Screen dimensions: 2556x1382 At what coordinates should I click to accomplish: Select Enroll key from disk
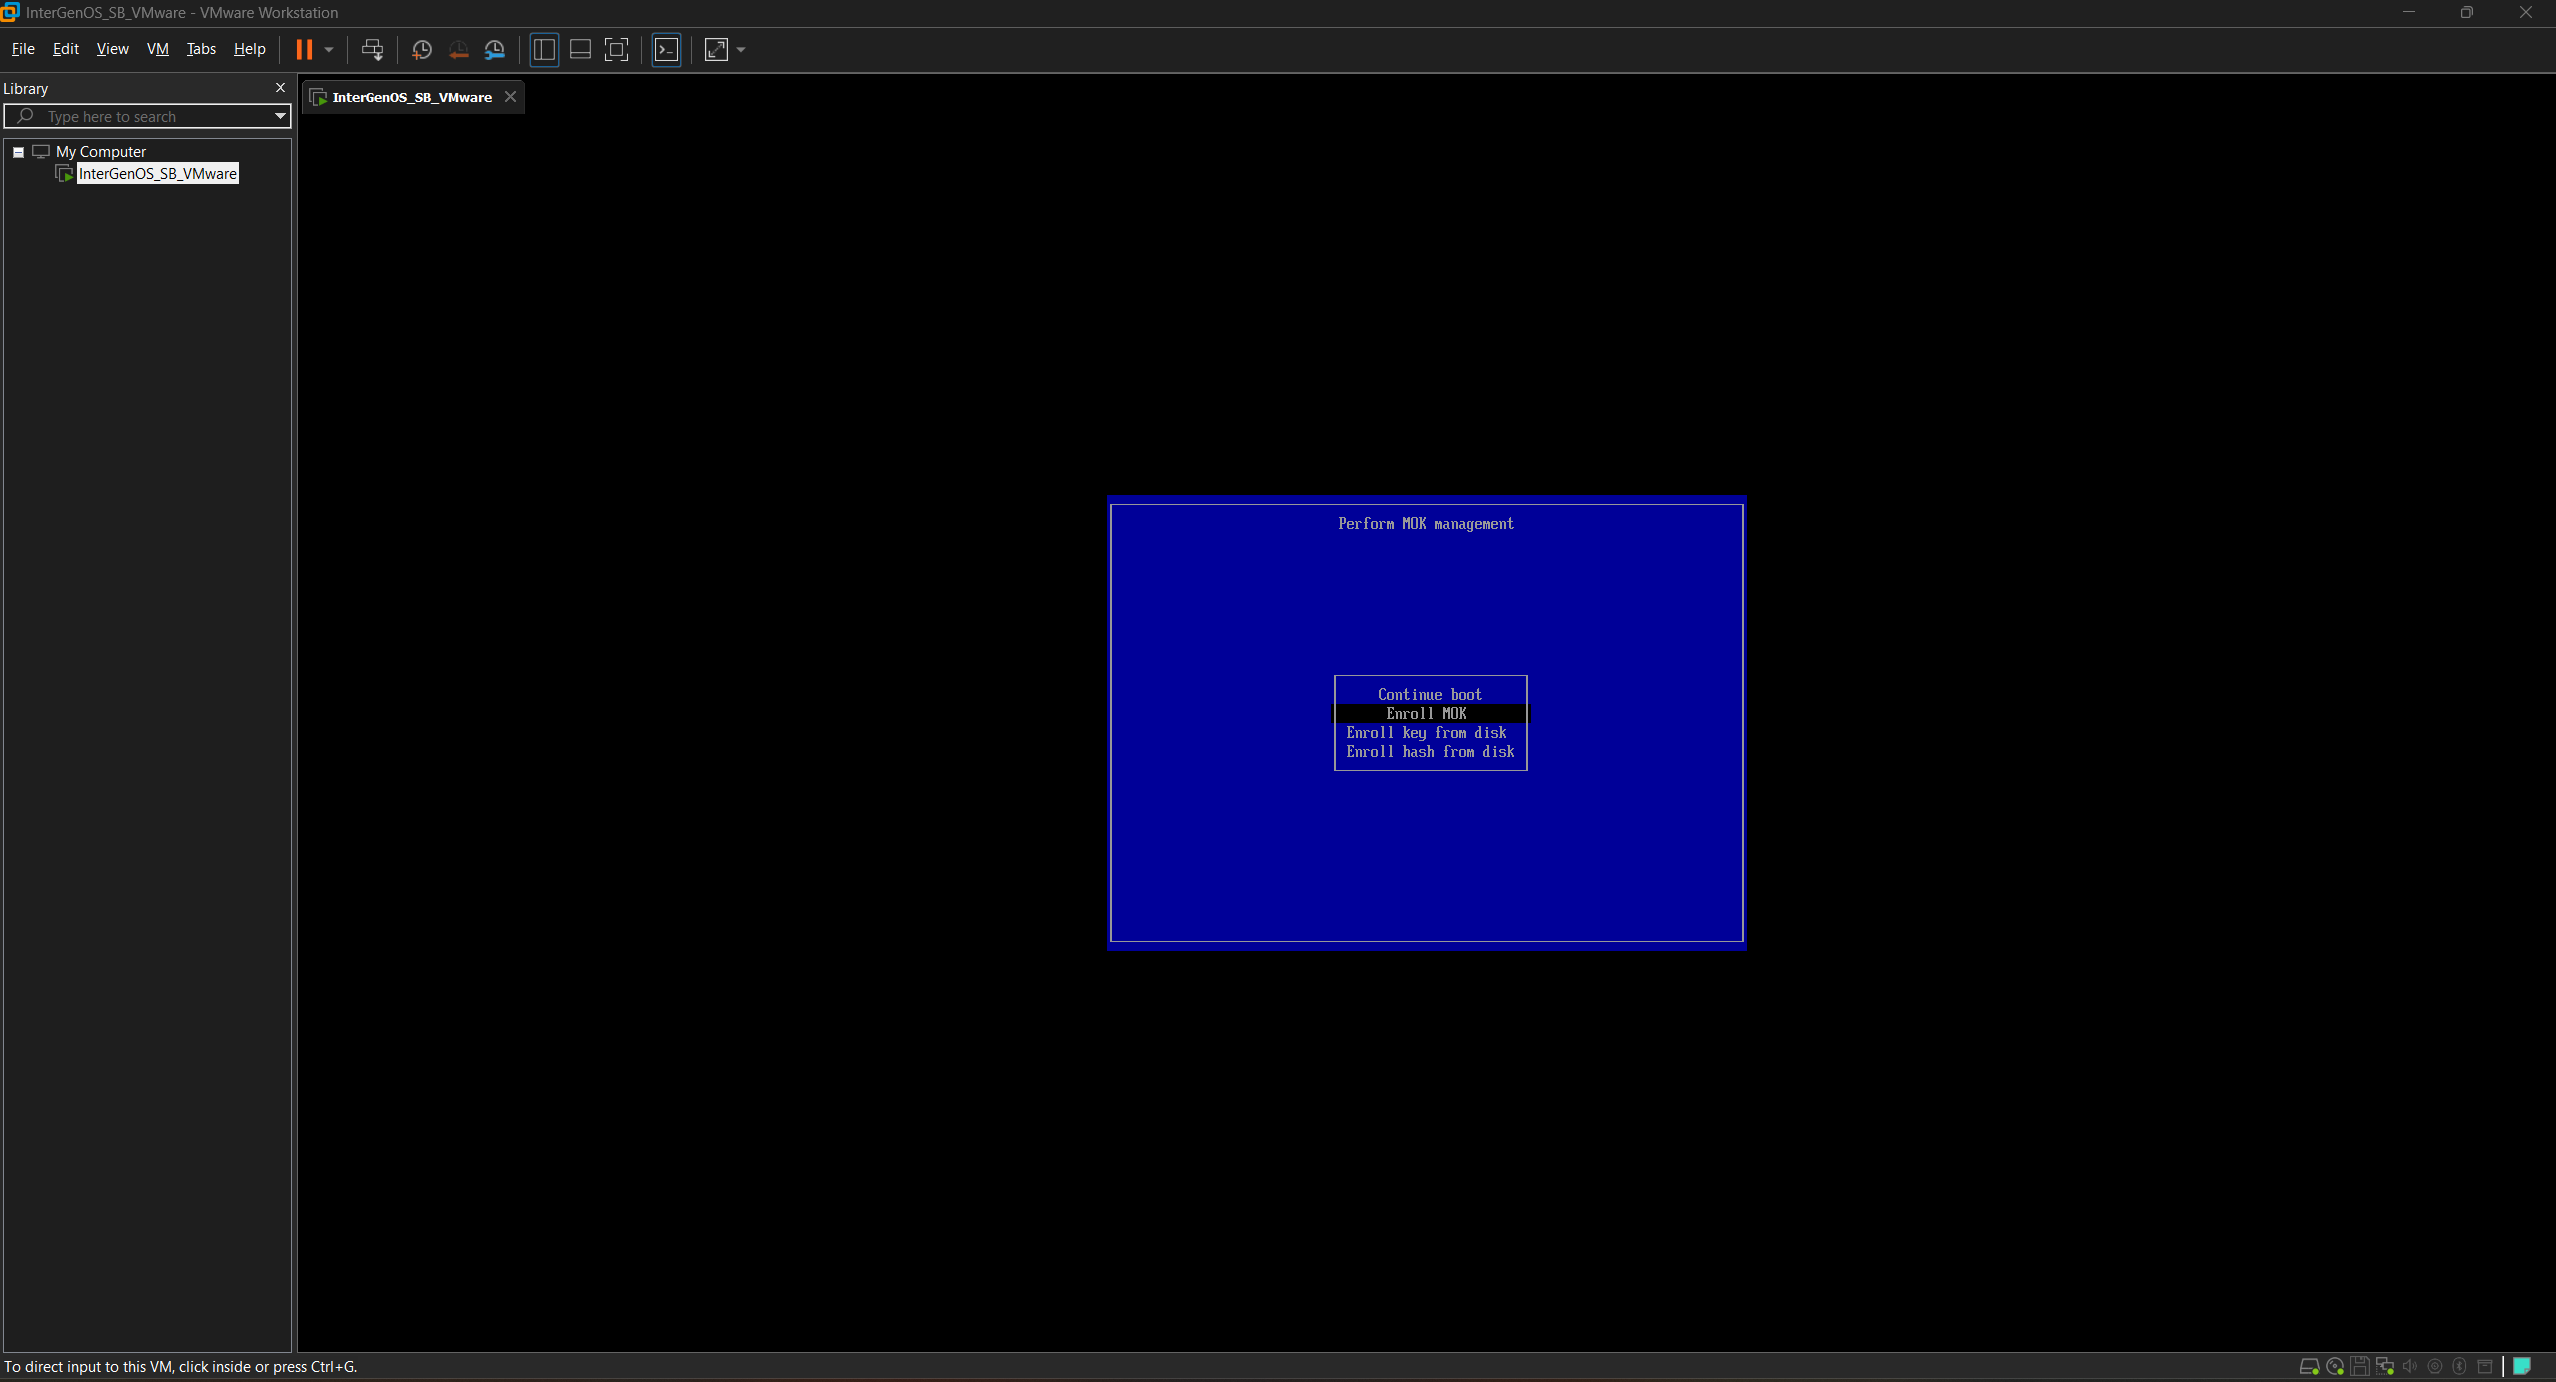pos(1427,732)
